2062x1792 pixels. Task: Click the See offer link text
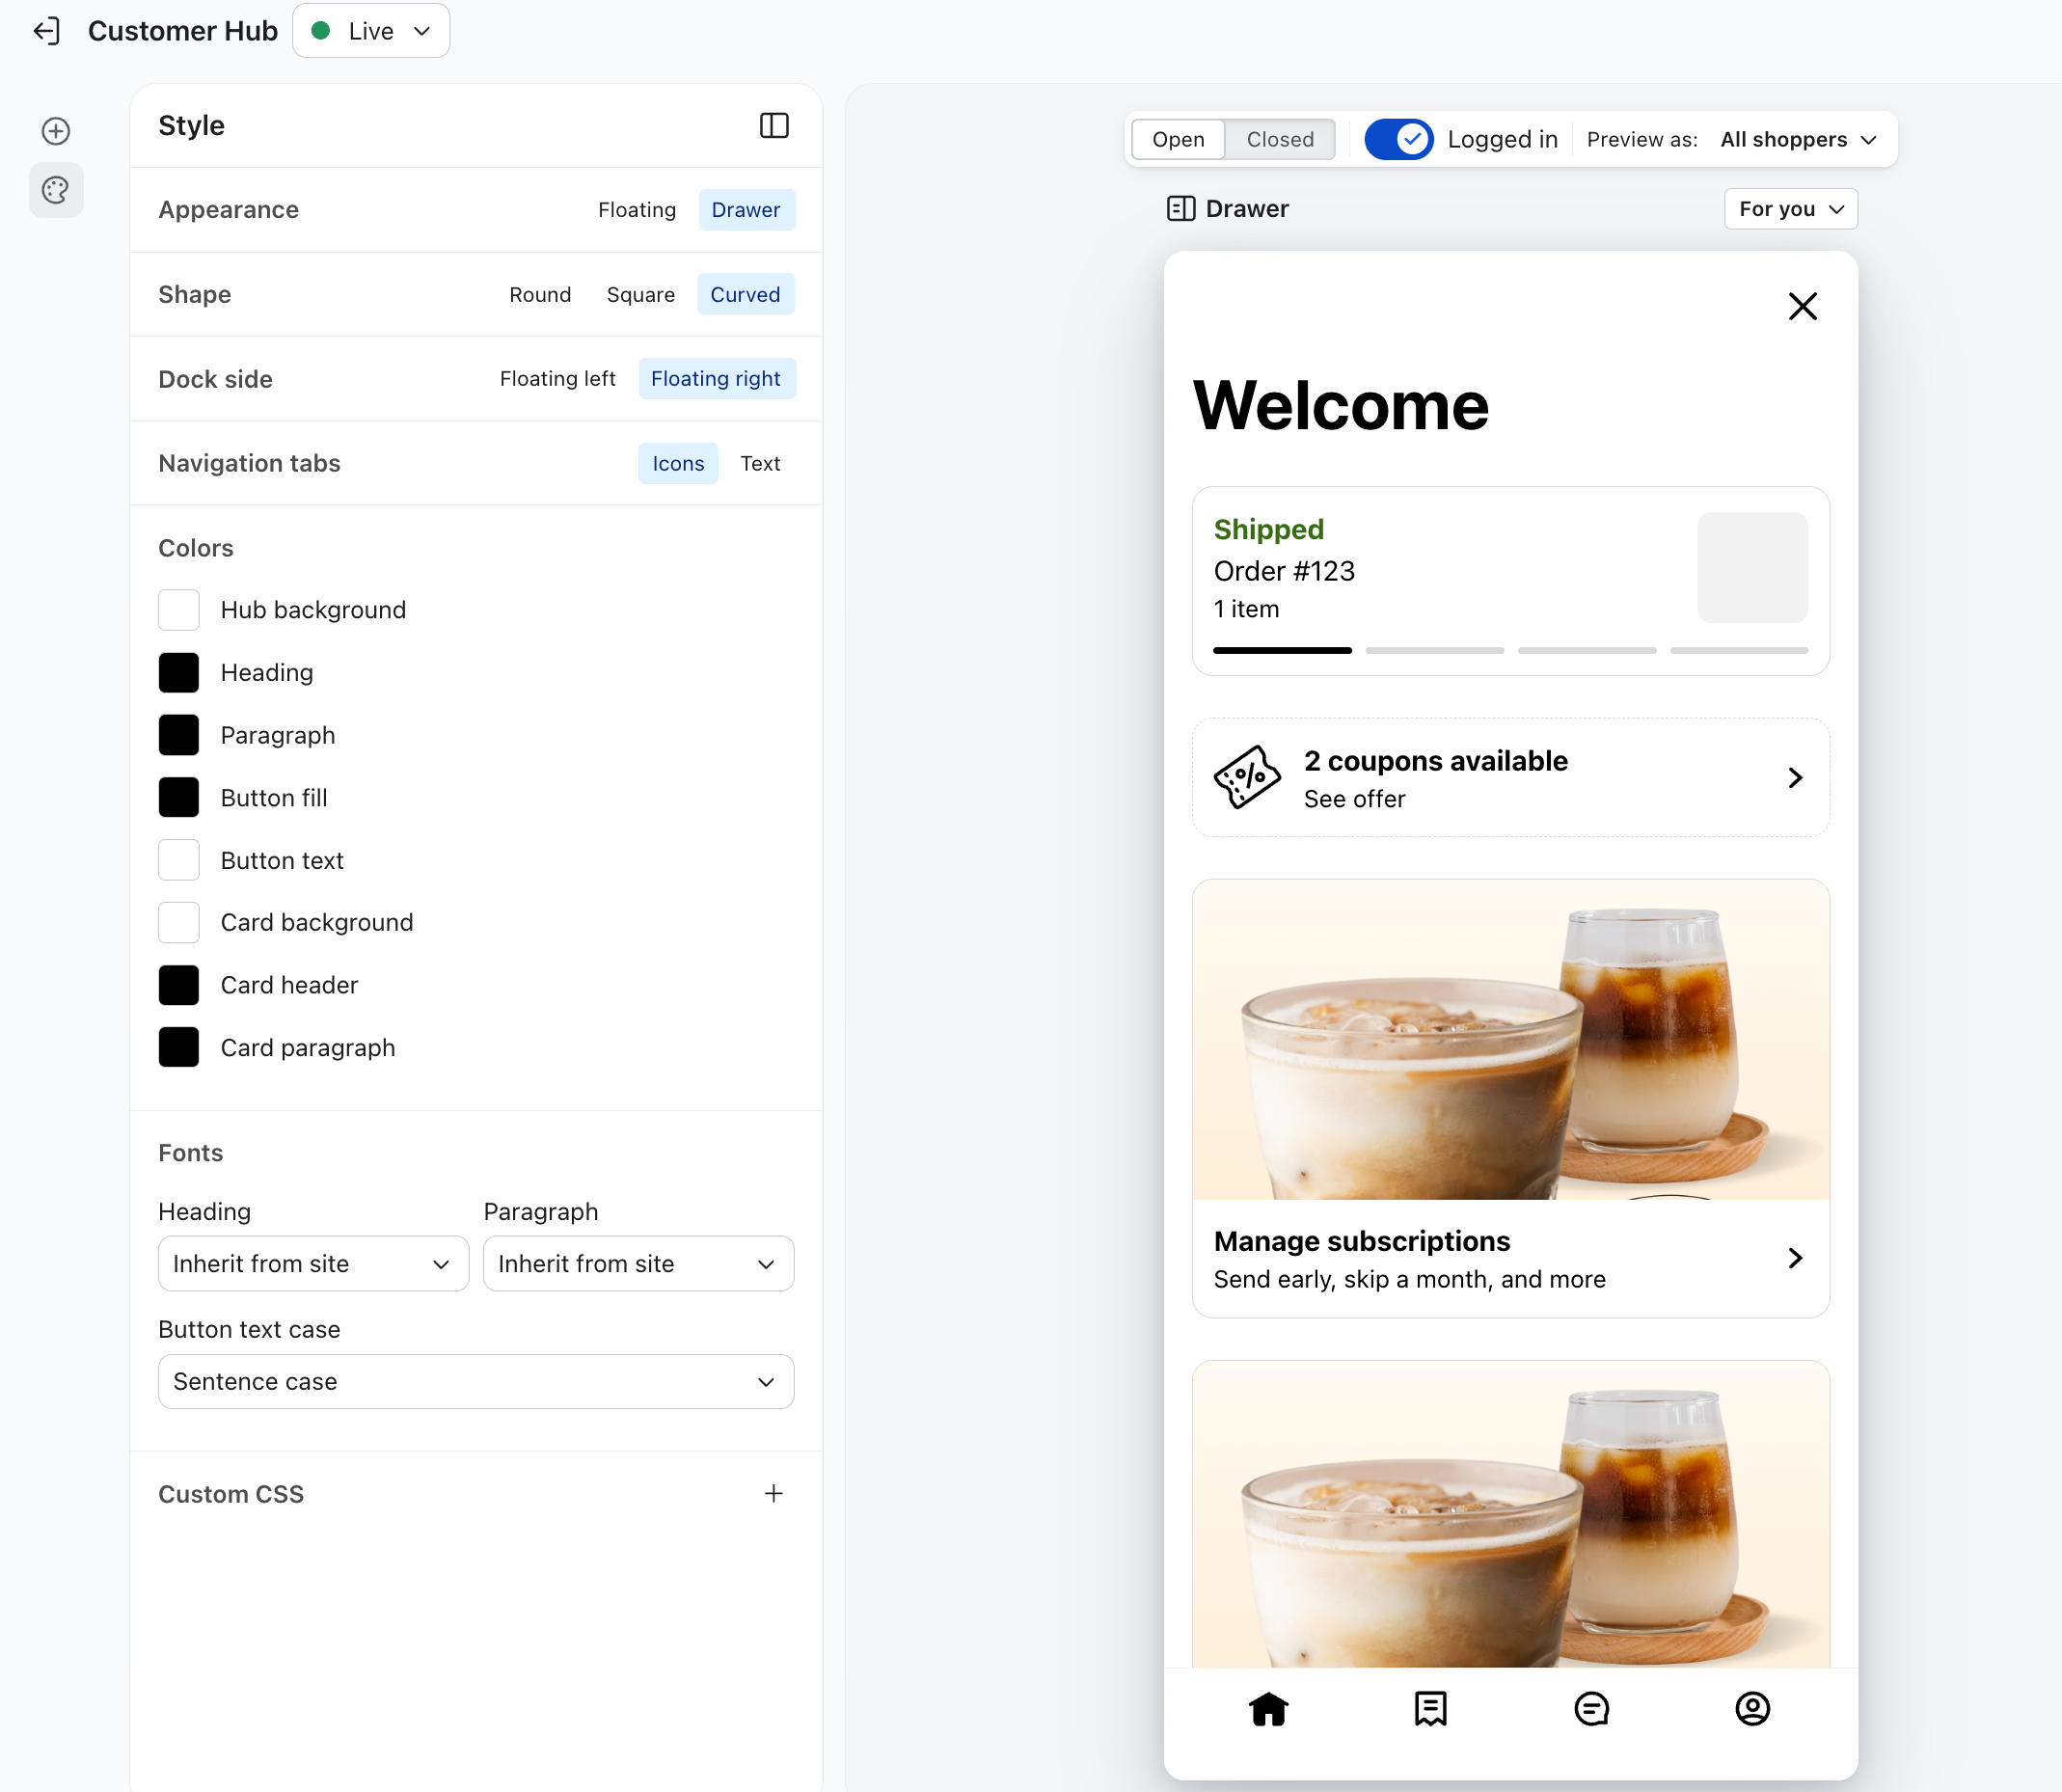1354,799
